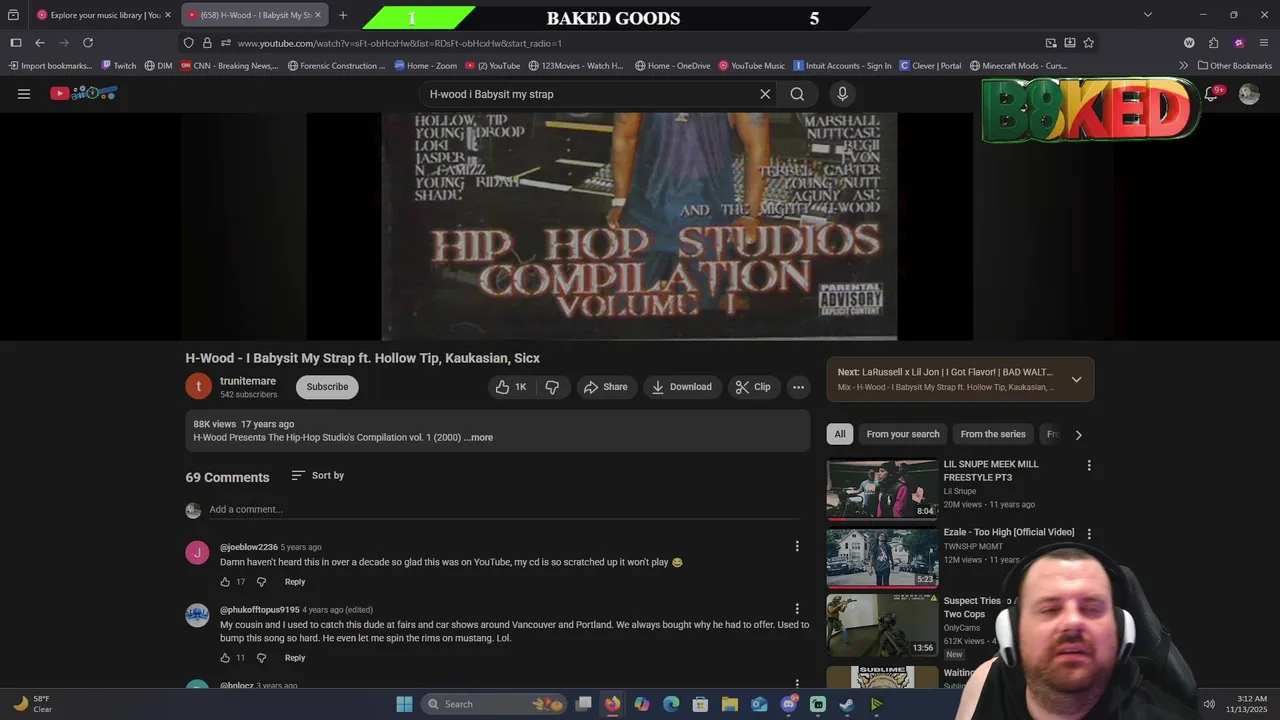Open the YouTube guide hamburger menu

[x=24, y=94]
